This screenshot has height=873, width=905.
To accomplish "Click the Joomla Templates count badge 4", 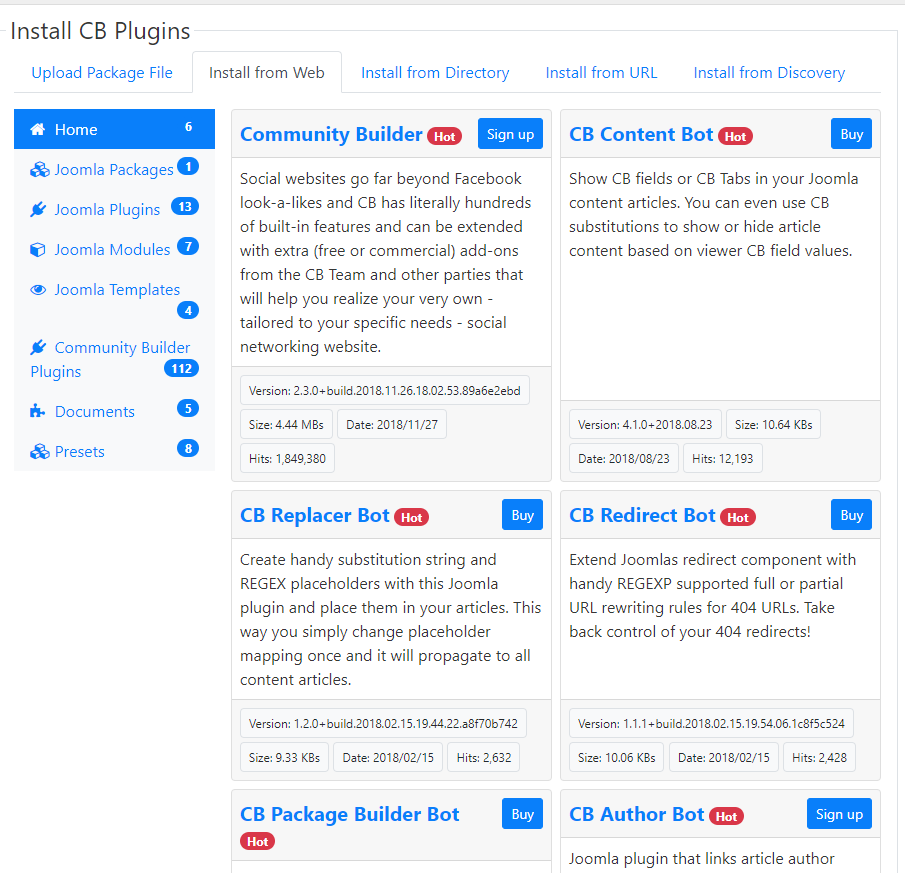I will pyautogui.click(x=188, y=310).
